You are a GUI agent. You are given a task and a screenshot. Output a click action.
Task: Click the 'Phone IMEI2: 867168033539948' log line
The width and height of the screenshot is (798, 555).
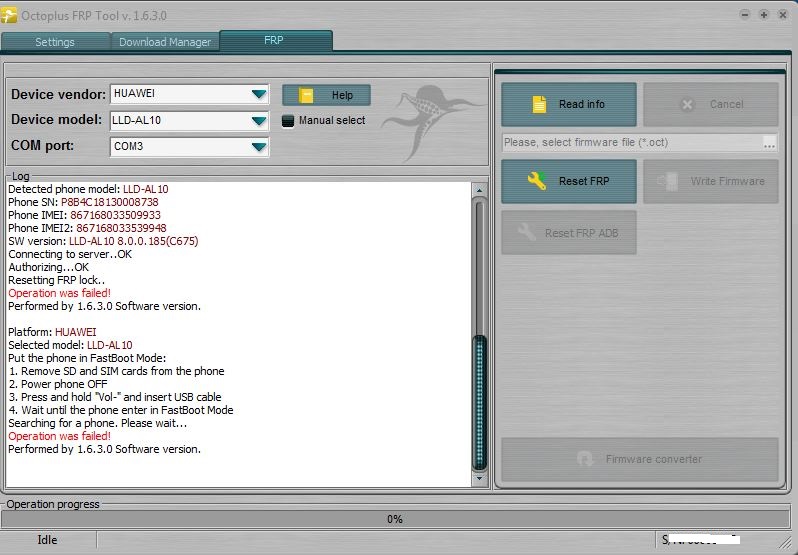(87, 228)
